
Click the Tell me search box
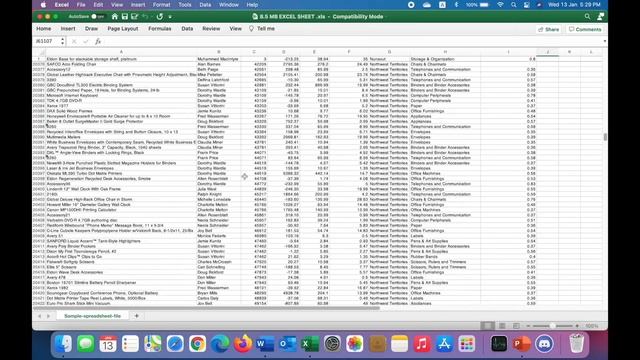pyautogui.click(x=262, y=29)
